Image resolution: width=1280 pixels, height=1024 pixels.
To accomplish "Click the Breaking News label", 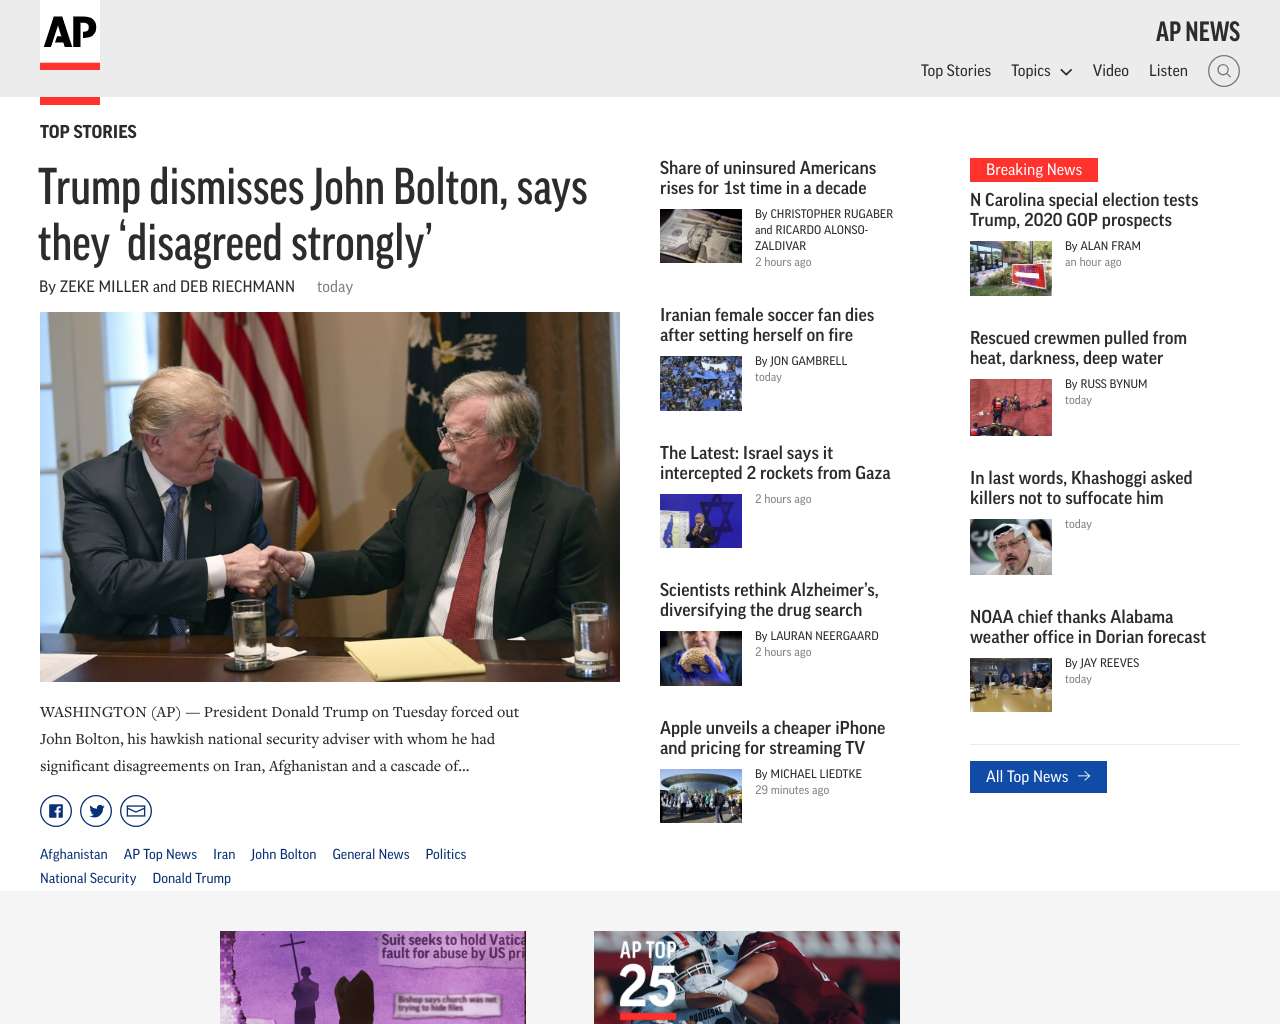I will (x=1034, y=170).
